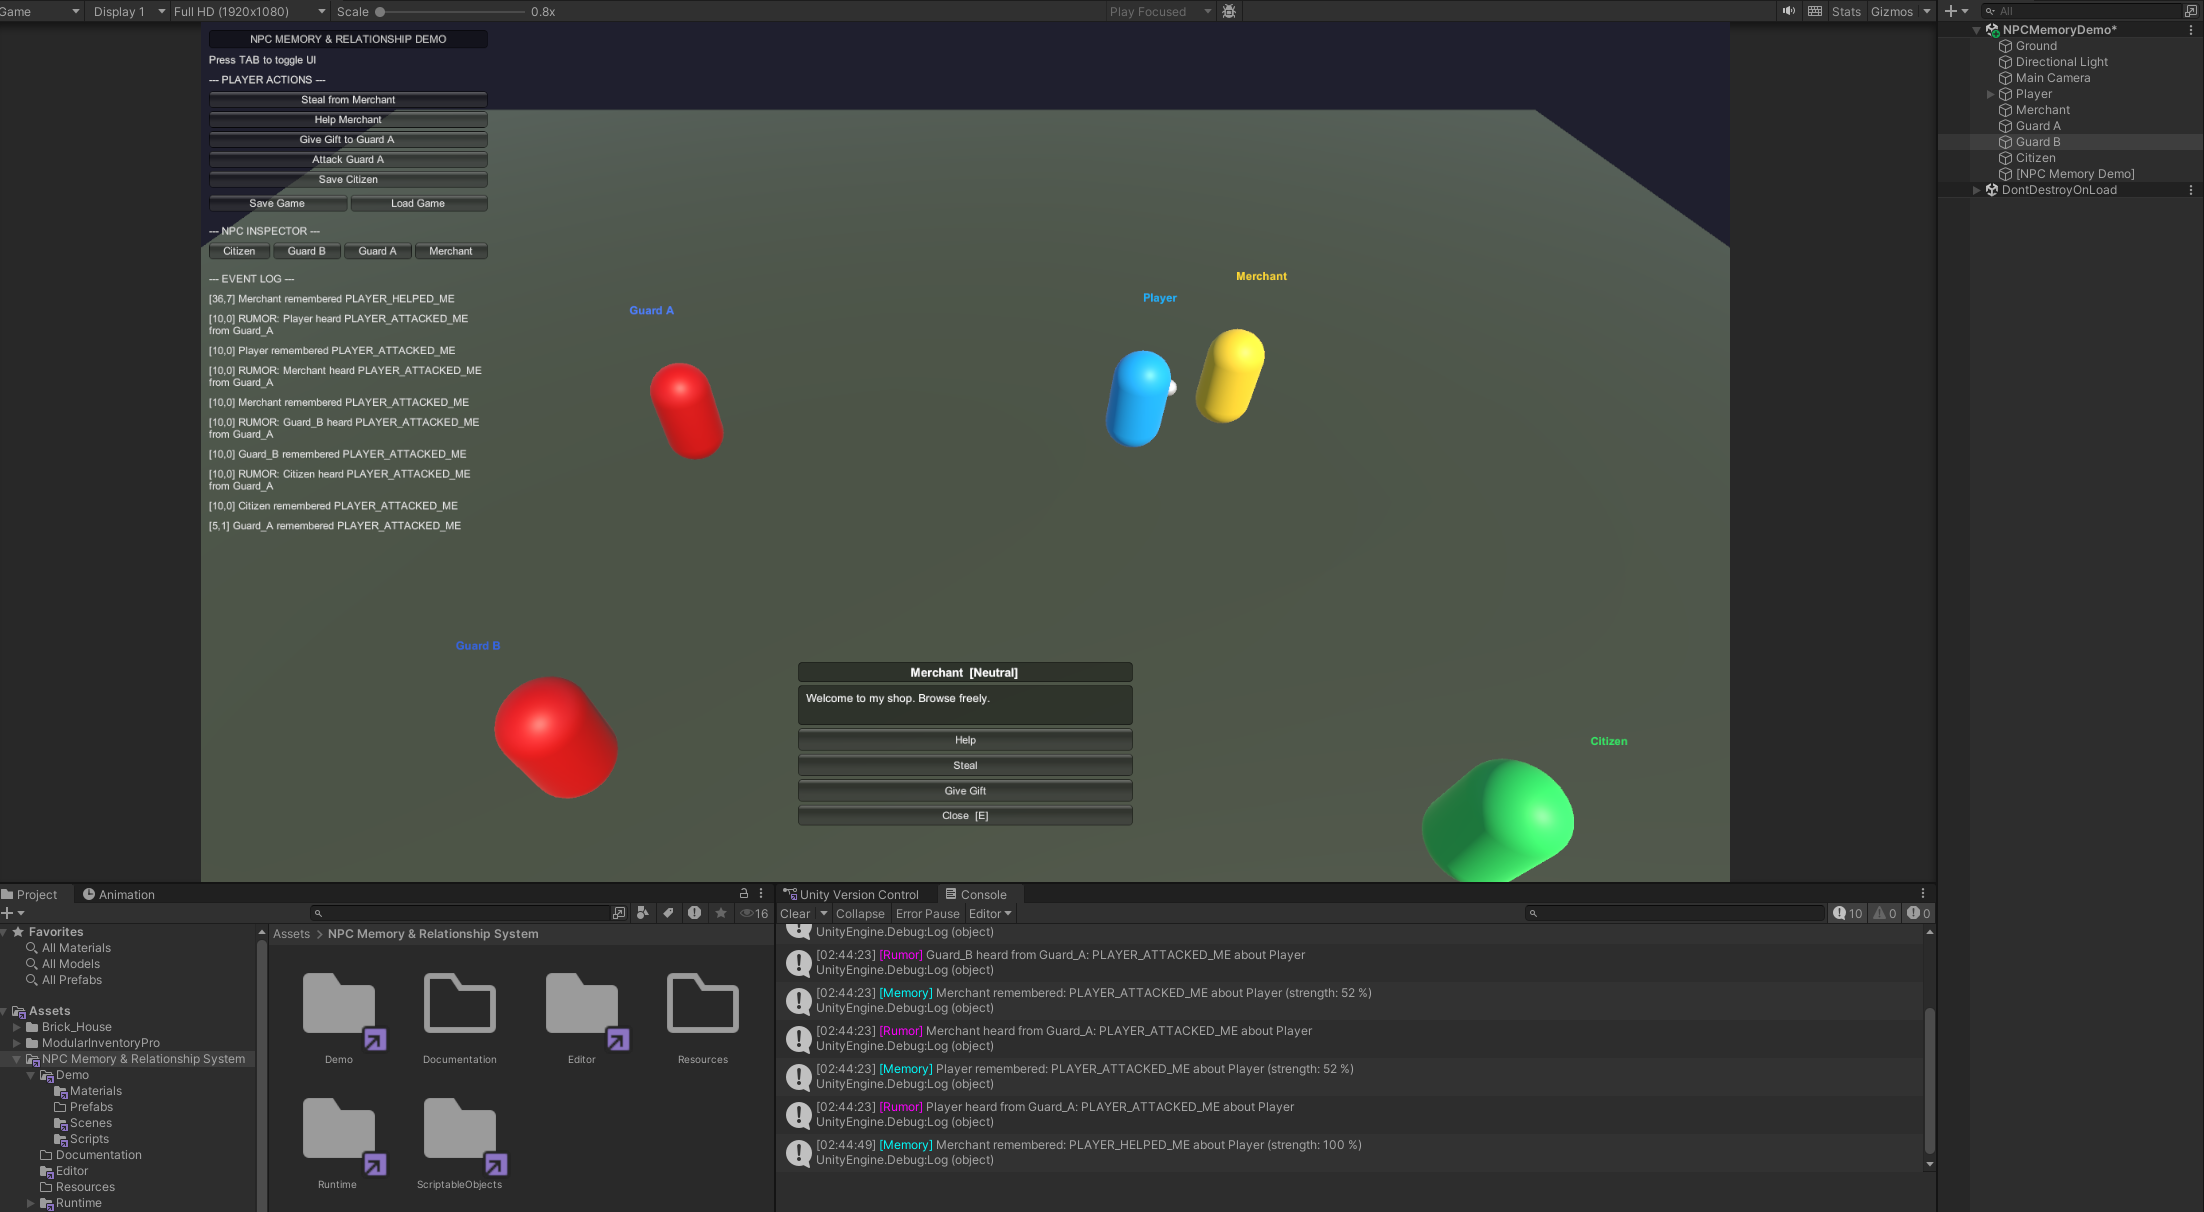Click the Help dialog option
This screenshot has width=2204, height=1212.
[965, 740]
